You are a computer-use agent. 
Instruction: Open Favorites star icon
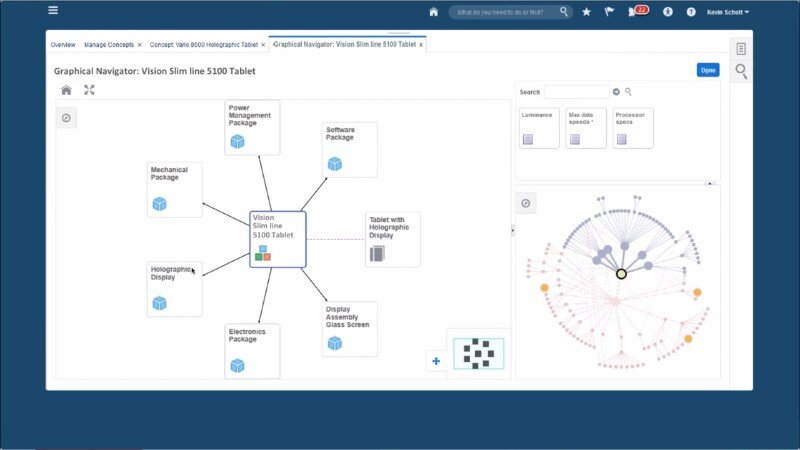(586, 12)
